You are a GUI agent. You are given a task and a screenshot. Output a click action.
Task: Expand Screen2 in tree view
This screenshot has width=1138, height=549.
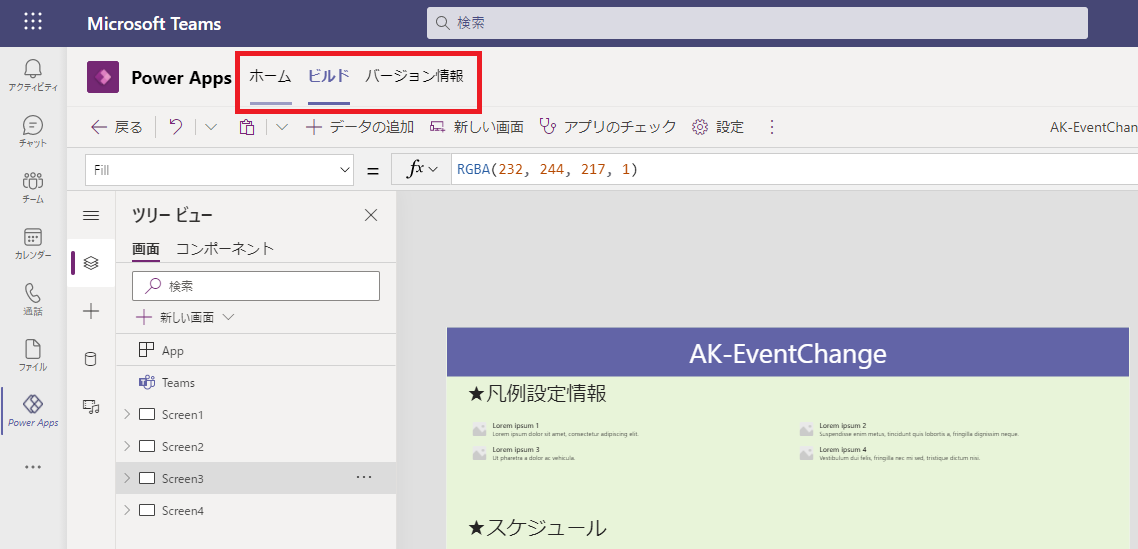tap(127, 446)
